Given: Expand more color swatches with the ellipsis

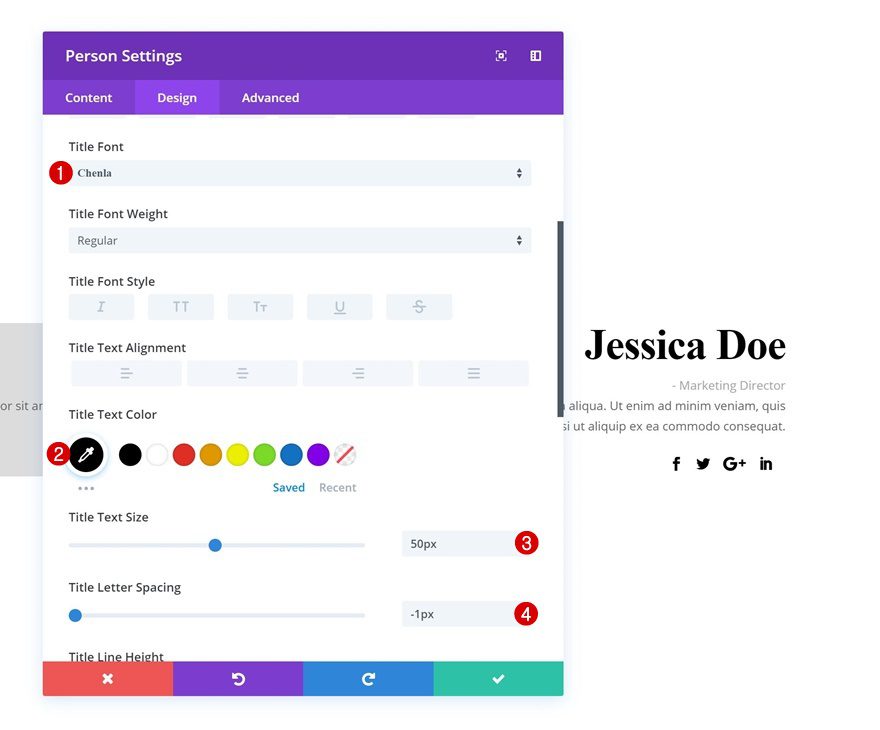Looking at the screenshot, I should pos(86,487).
